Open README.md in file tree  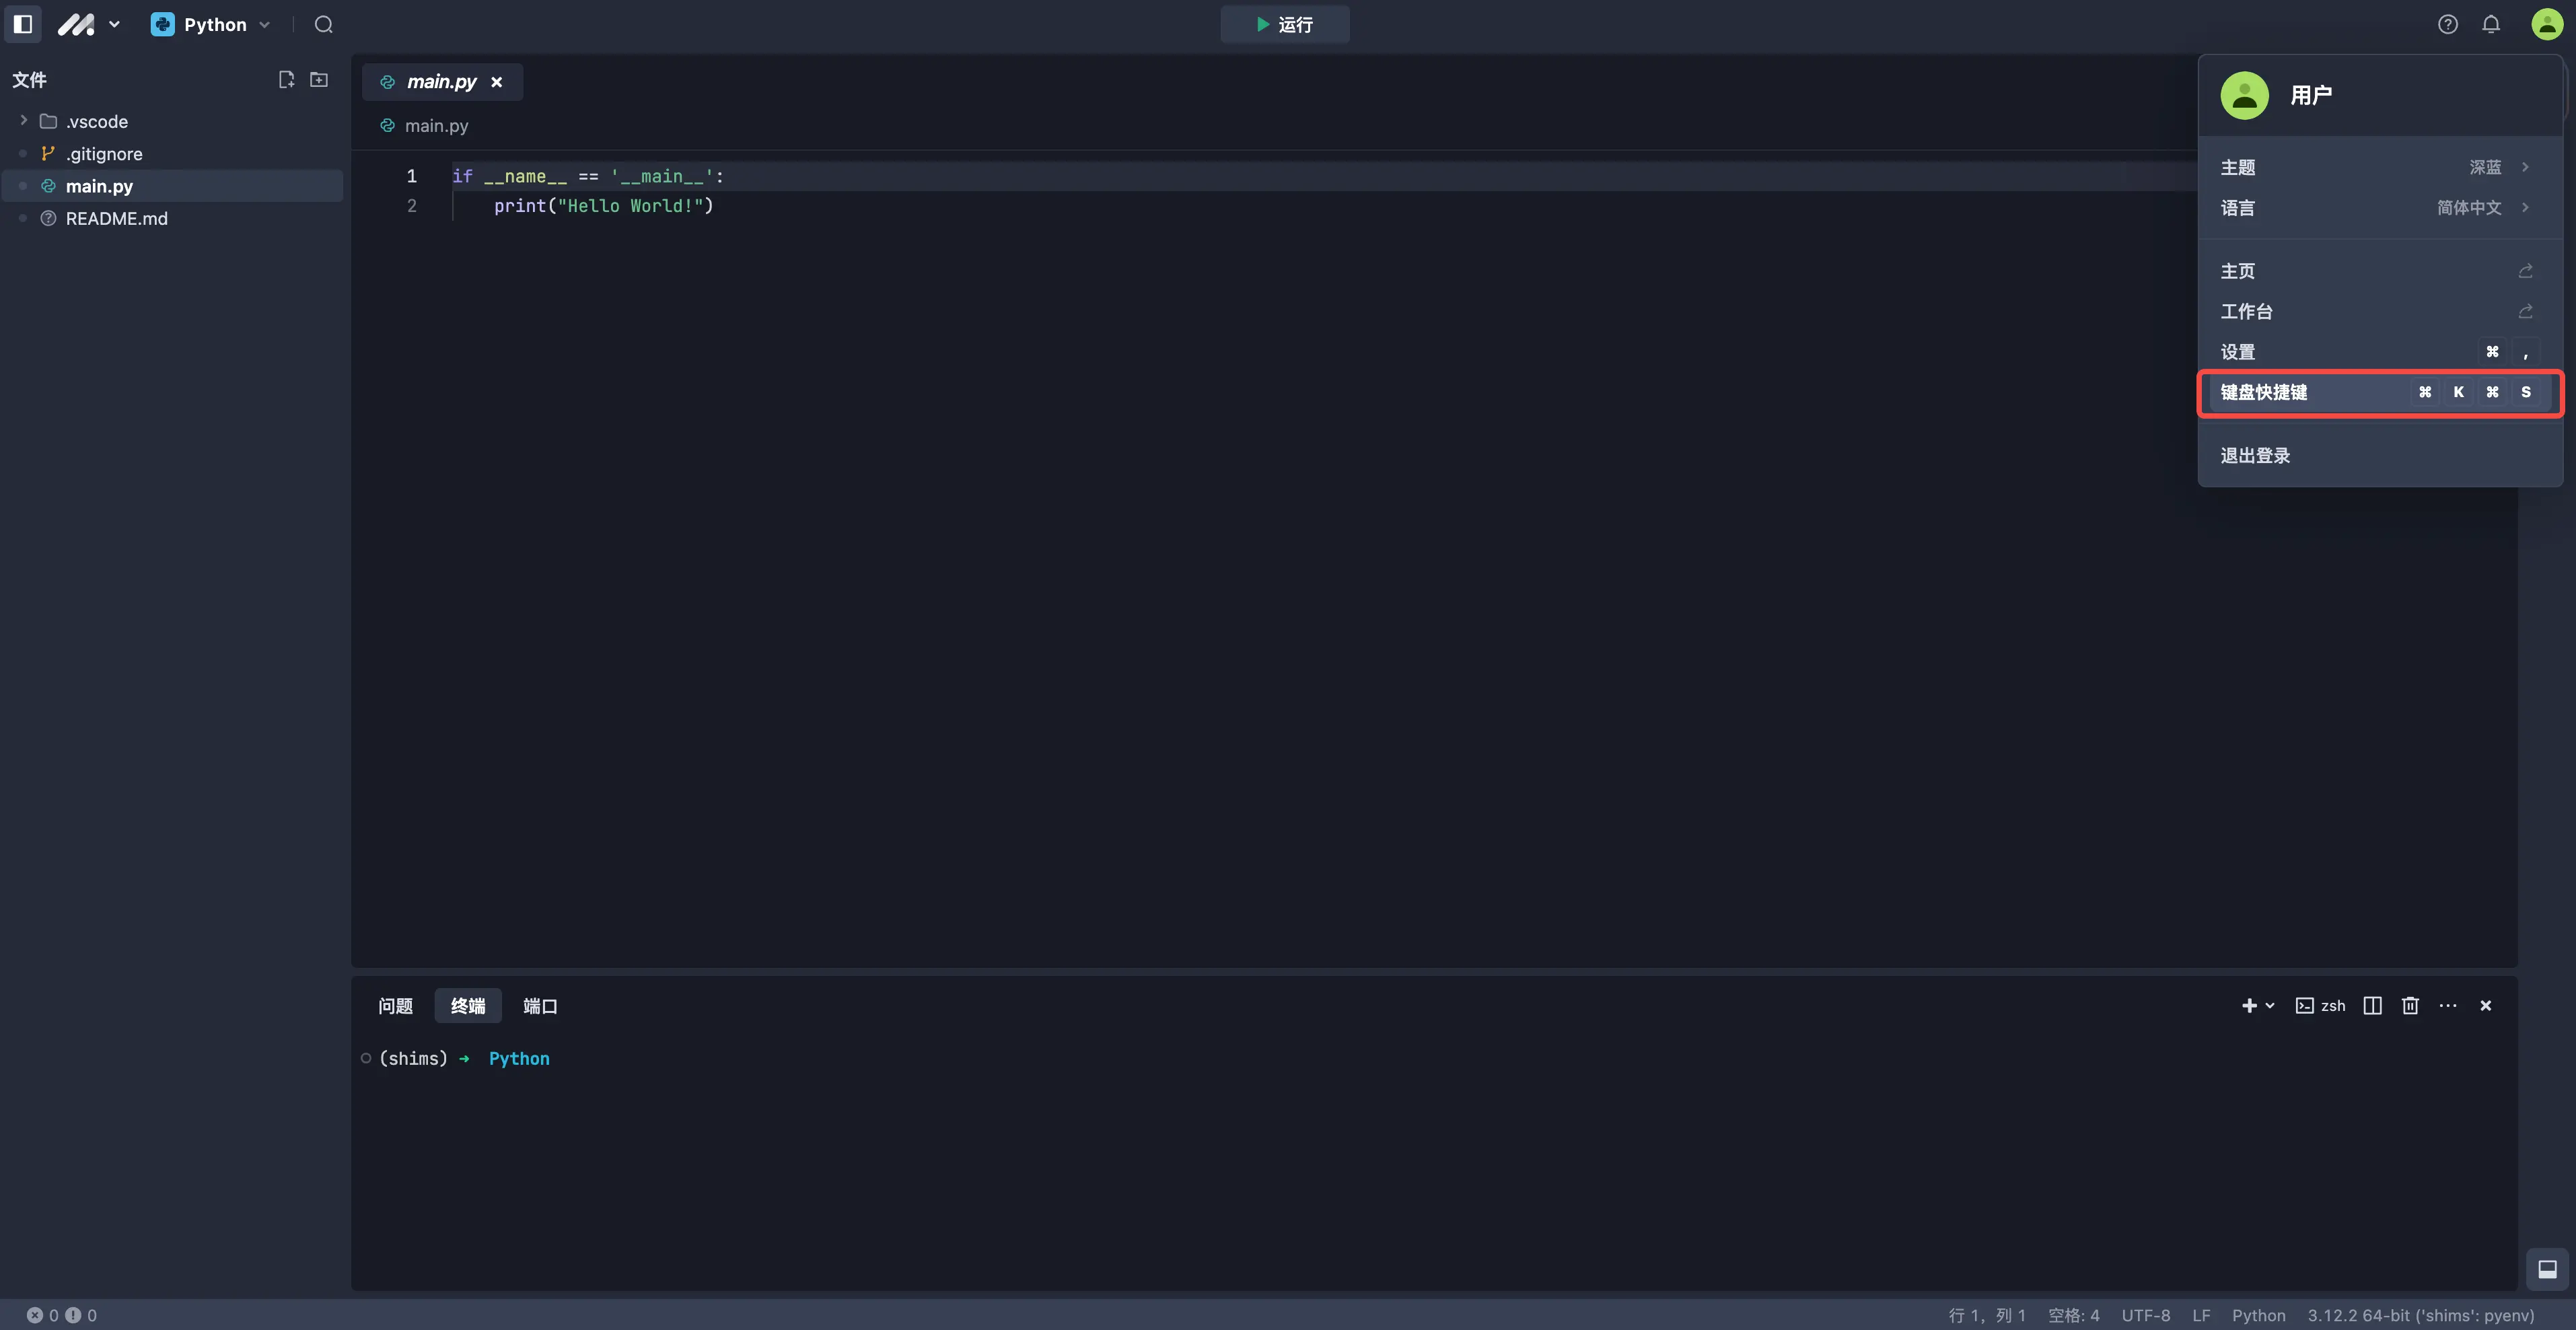pos(116,218)
